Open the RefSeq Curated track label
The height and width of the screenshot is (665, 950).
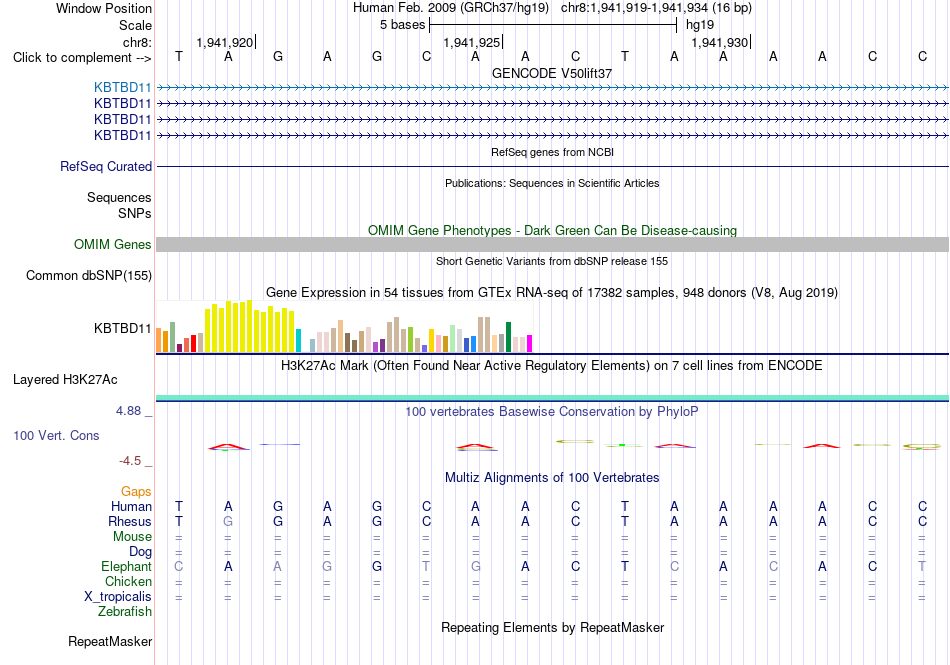106,167
